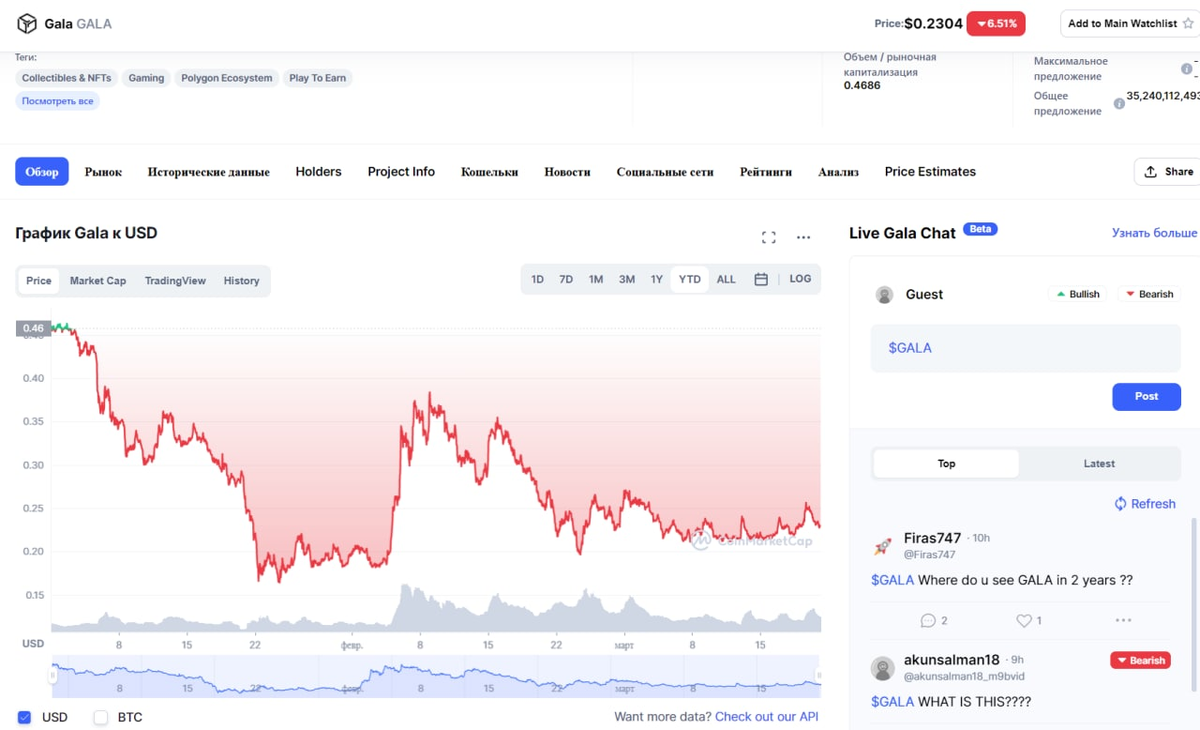Open the Price Estimates tab
This screenshot has height=730, width=1200.
(x=930, y=172)
